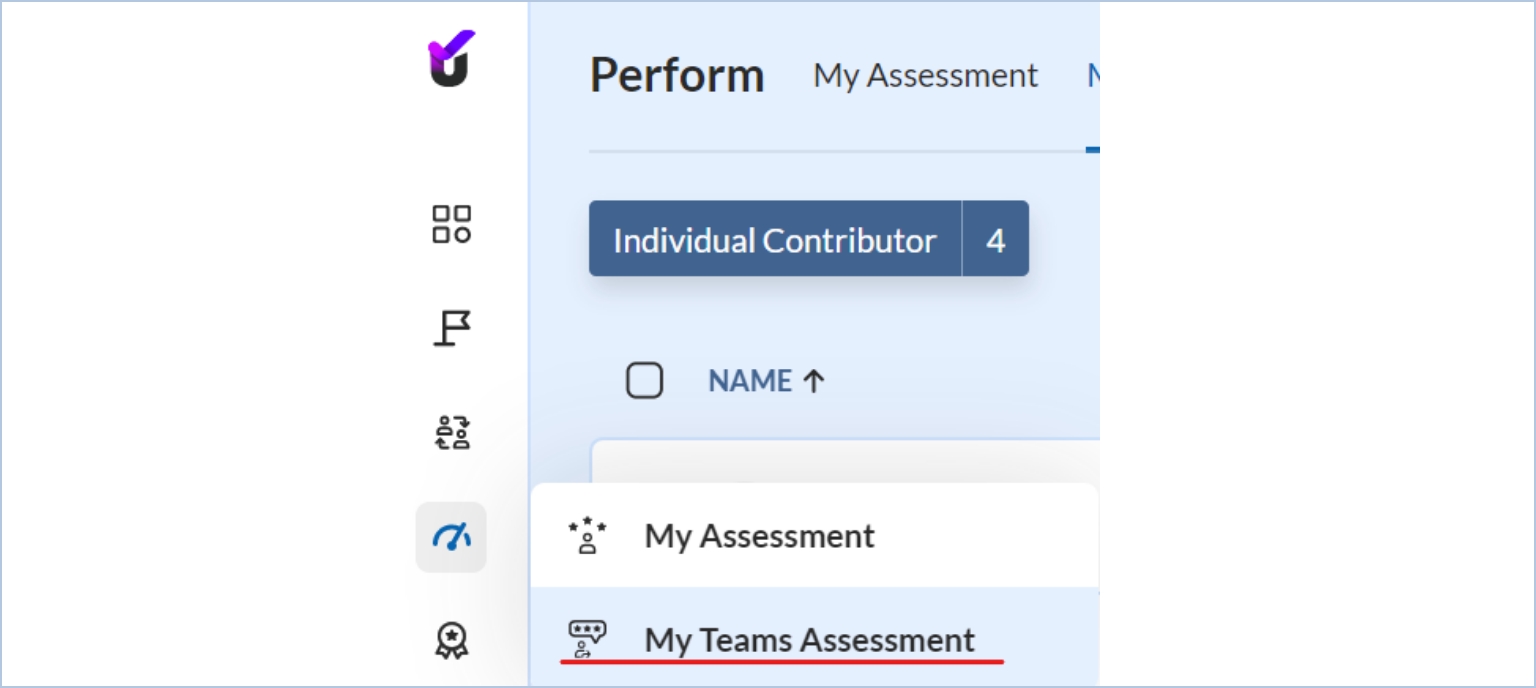Click the blue active-tab underline in header
Image resolution: width=1536 pixels, height=688 pixels.
coord(1092,151)
